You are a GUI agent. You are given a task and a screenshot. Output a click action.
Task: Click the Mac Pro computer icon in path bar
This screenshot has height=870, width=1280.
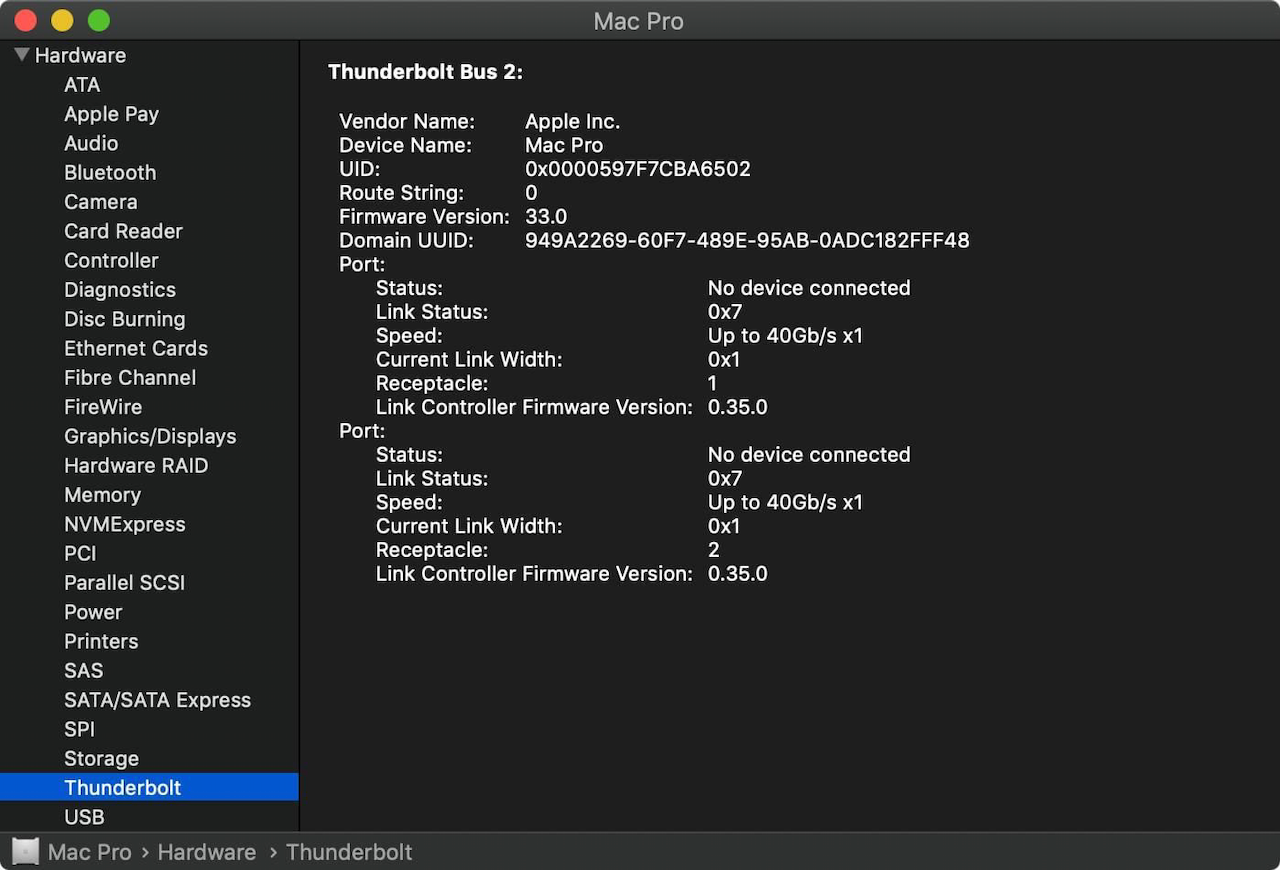(25, 851)
